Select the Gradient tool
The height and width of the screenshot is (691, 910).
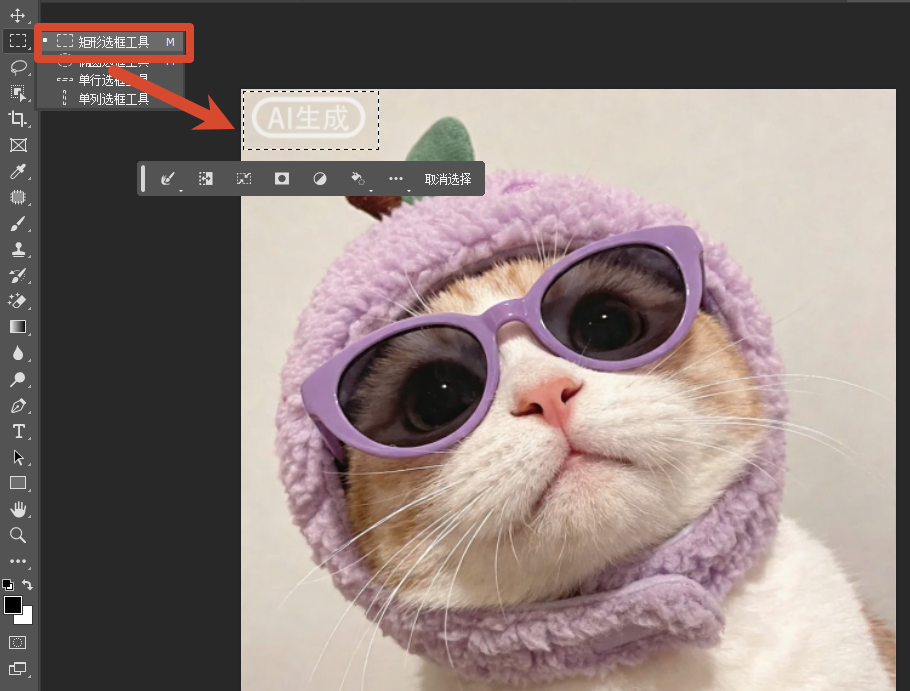pos(18,327)
